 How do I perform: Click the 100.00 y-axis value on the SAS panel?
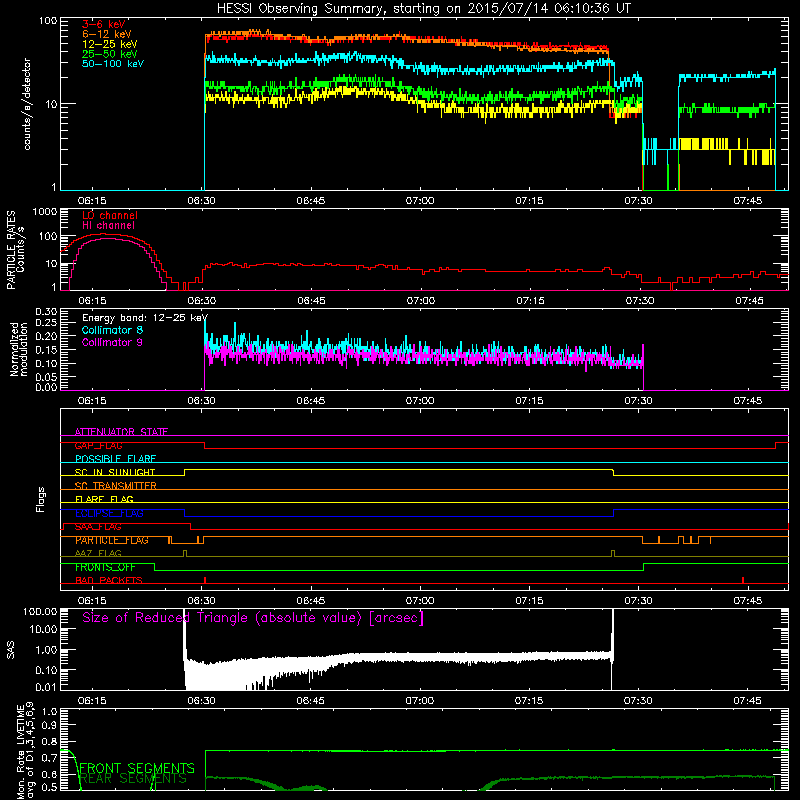[x=40, y=612]
